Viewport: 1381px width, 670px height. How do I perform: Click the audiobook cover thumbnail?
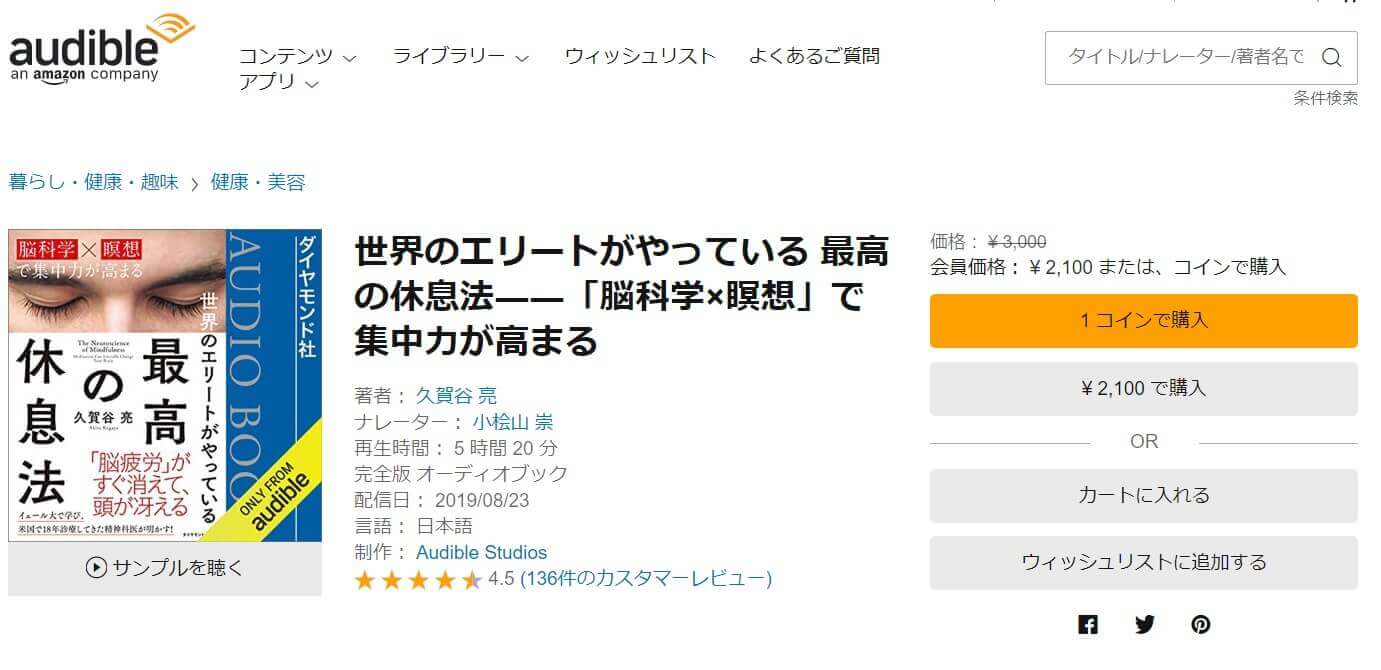(x=165, y=385)
